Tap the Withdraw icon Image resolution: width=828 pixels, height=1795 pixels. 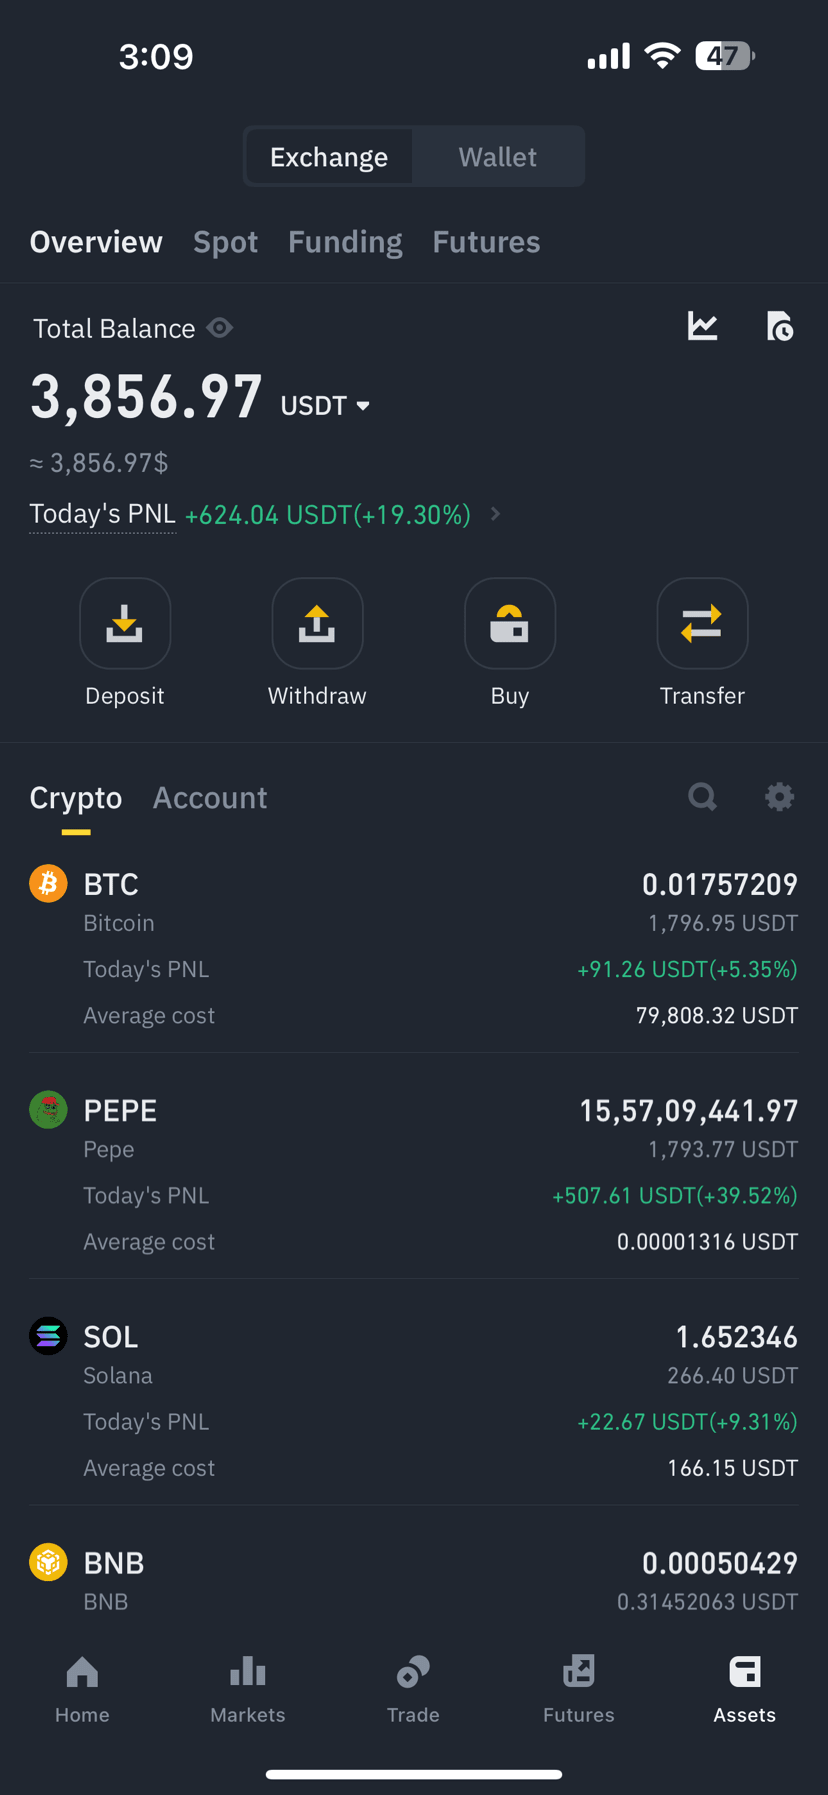click(317, 623)
